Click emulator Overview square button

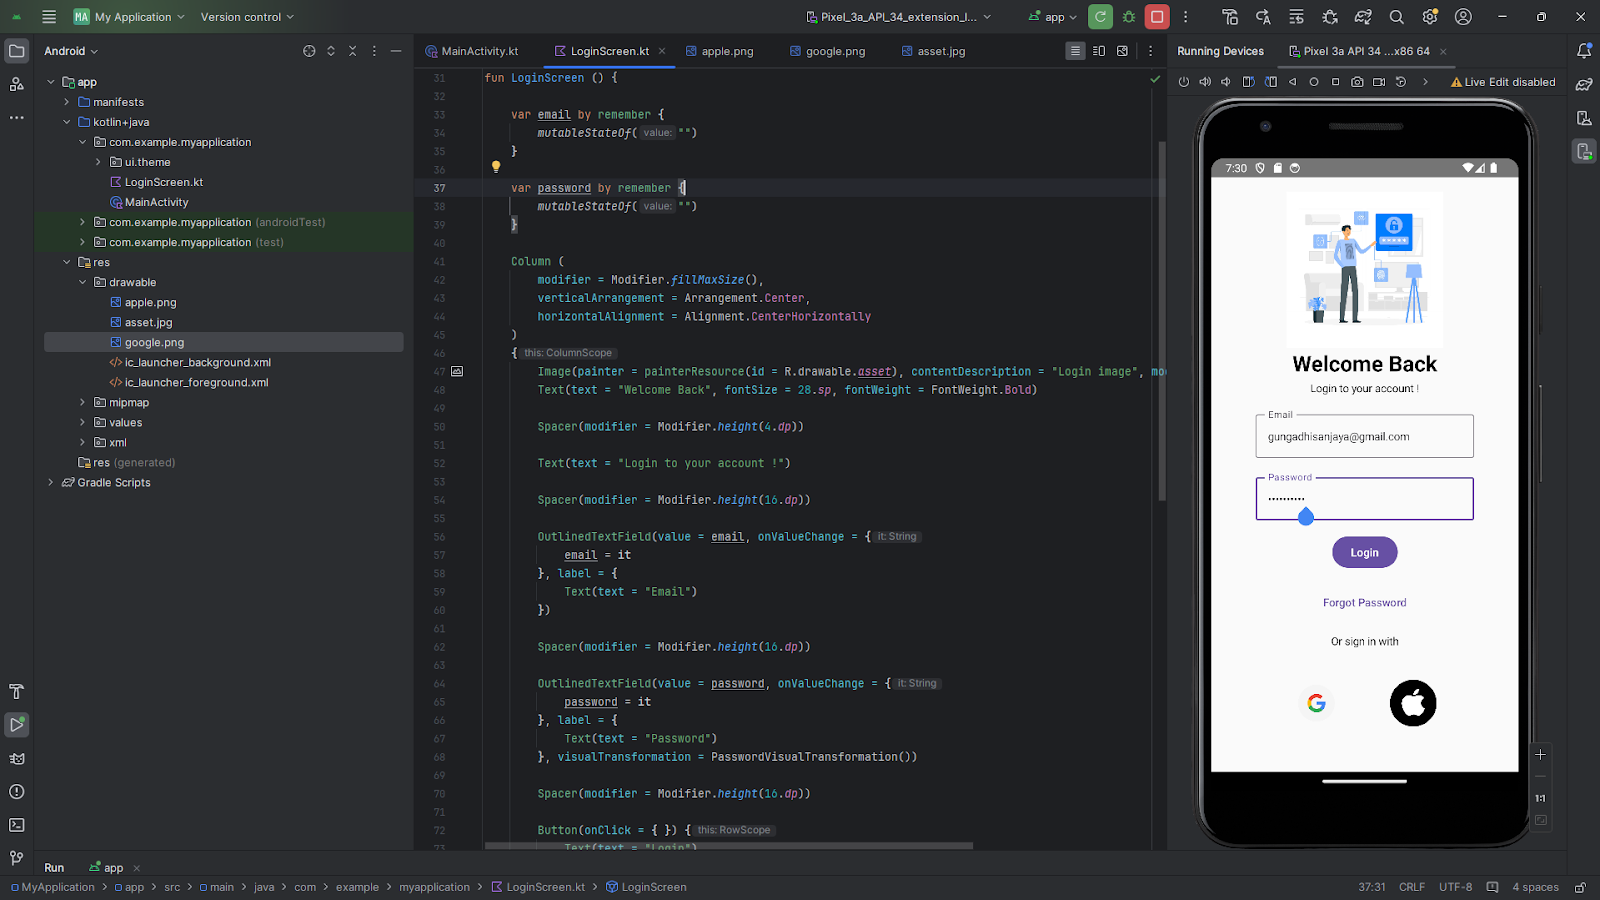click(x=1336, y=82)
